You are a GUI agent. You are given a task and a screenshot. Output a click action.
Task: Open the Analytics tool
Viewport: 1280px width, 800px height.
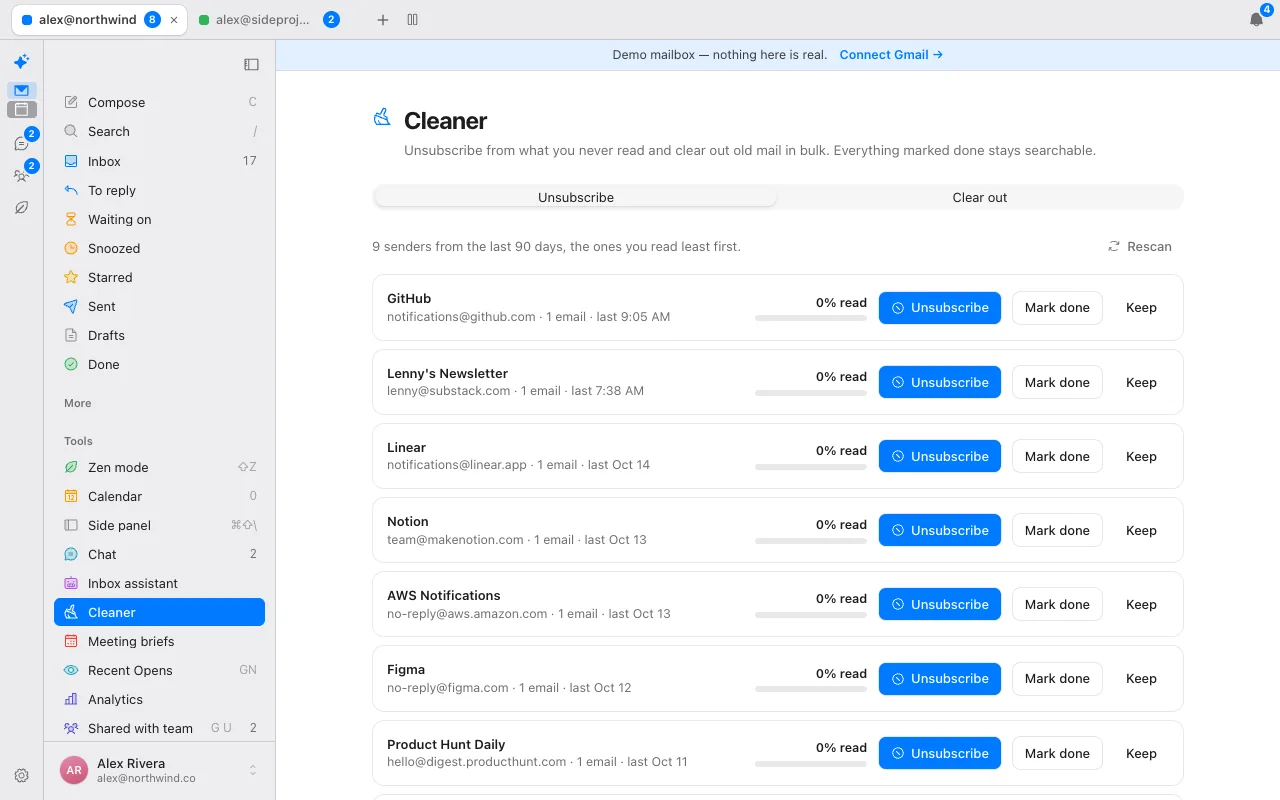pos(160,699)
